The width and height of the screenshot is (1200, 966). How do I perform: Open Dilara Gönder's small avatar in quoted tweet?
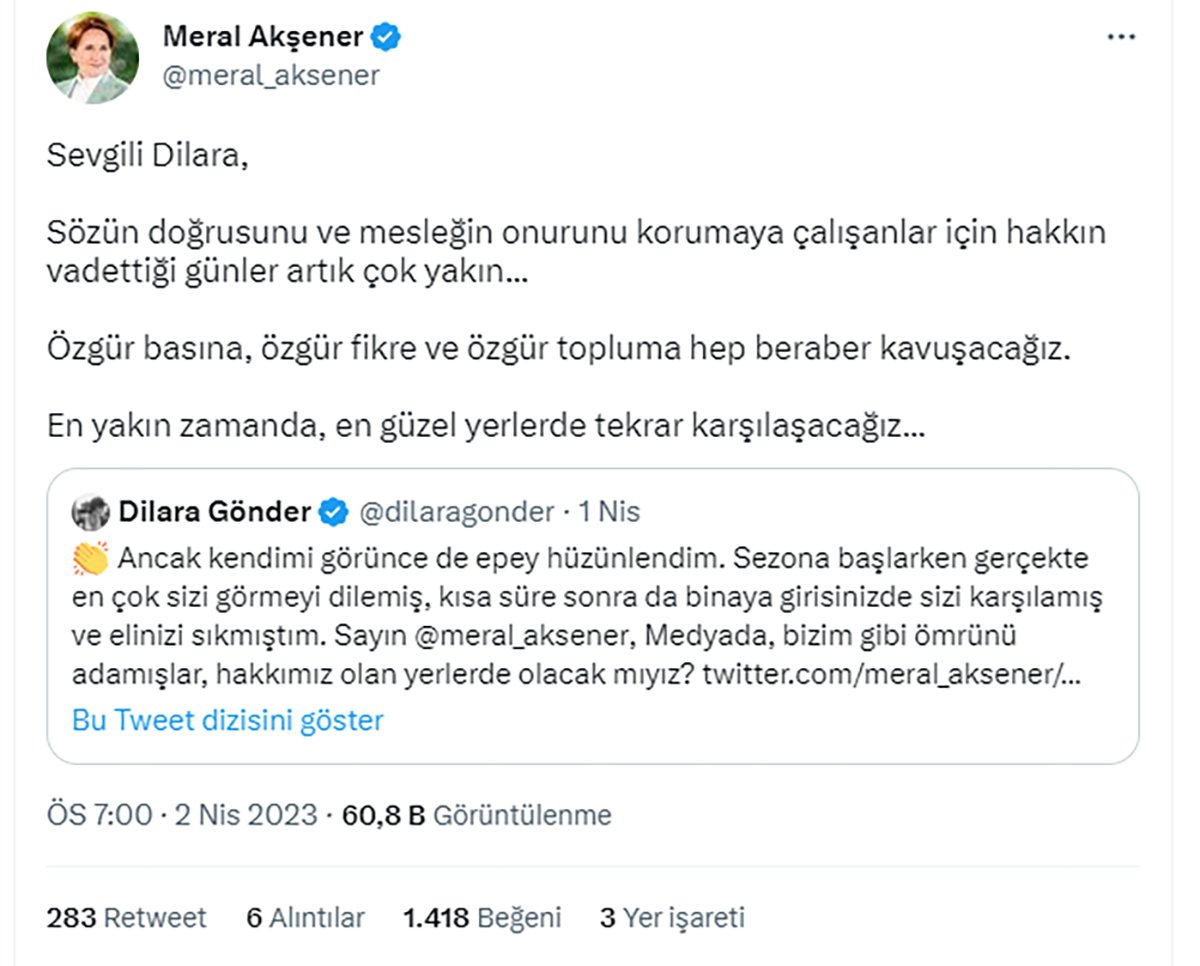click(91, 512)
